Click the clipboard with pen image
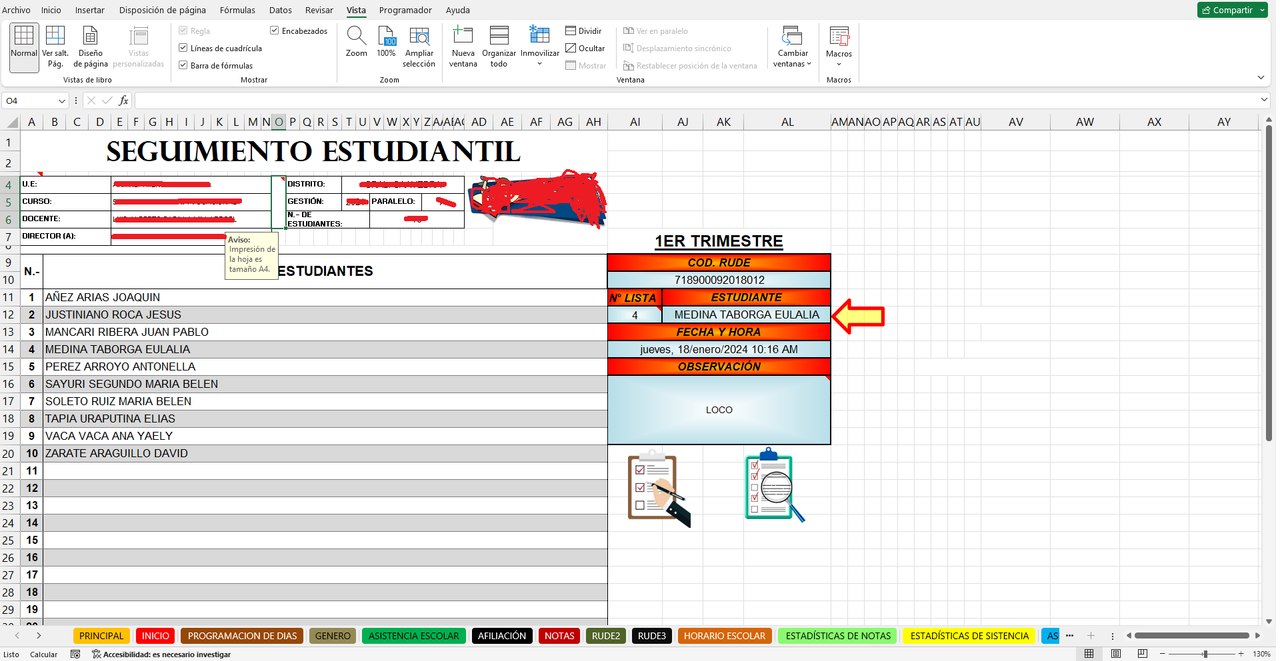Image resolution: width=1280 pixels, height=661 pixels. [658, 489]
